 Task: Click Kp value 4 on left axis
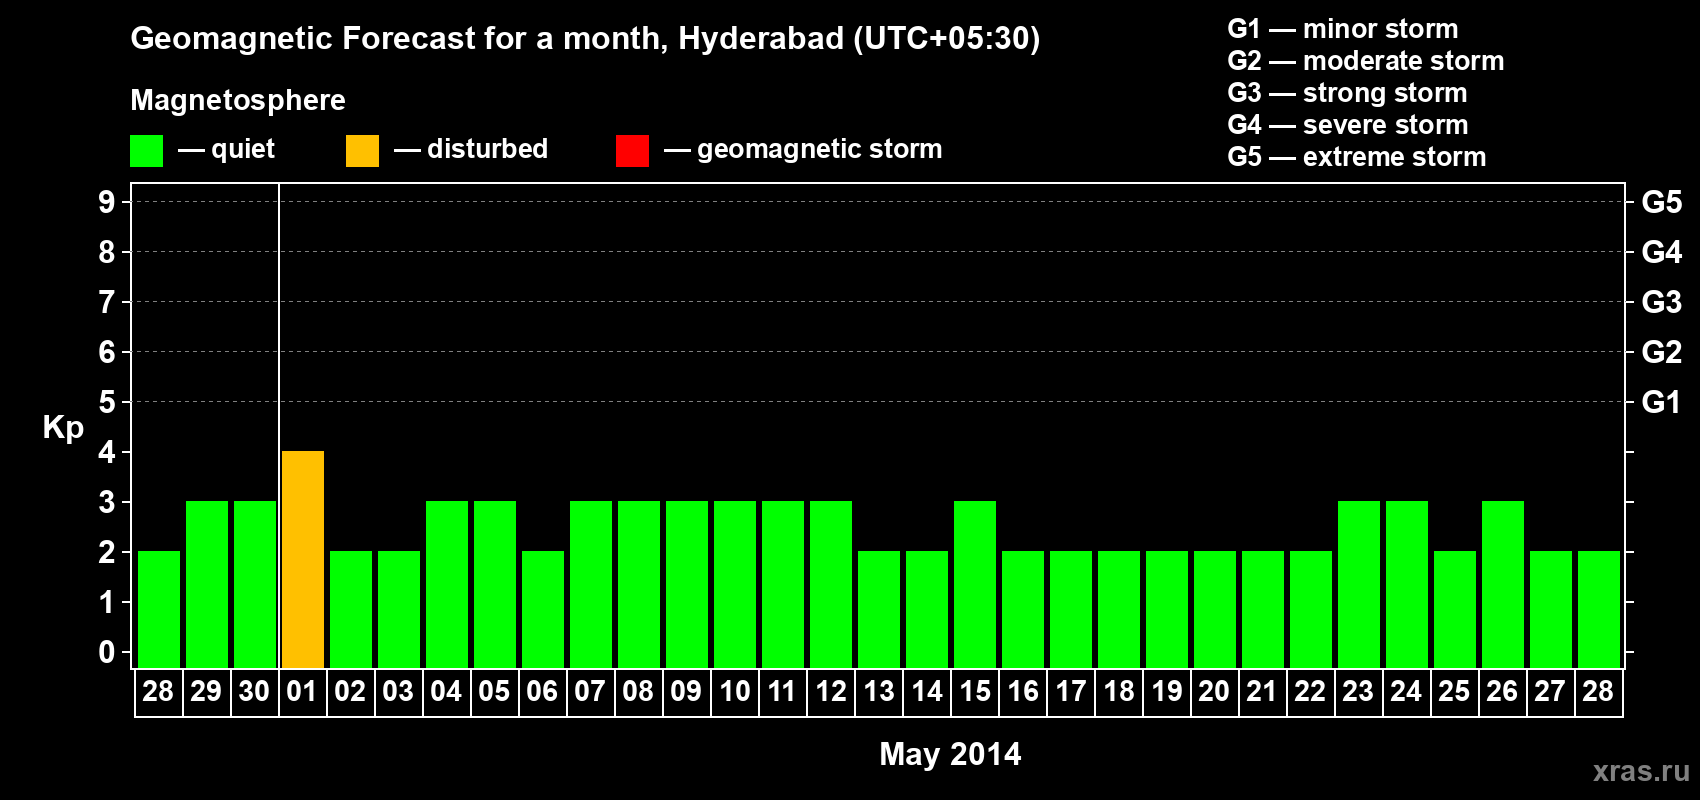107,452
